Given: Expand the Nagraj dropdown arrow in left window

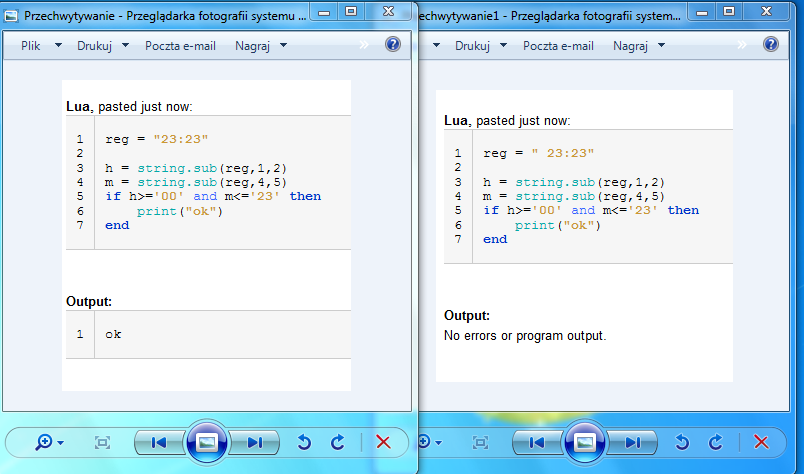Looking at the screenshot, I should click(x=284, y=45).
